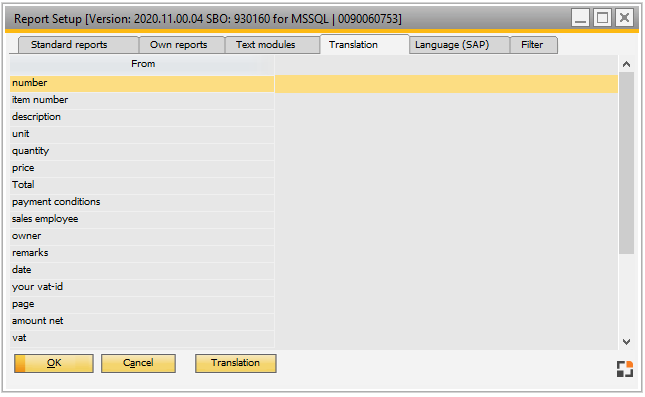645x397 pixels.
Task: Go to the Language (SAP) tab
Action: [x=459, y=45]
